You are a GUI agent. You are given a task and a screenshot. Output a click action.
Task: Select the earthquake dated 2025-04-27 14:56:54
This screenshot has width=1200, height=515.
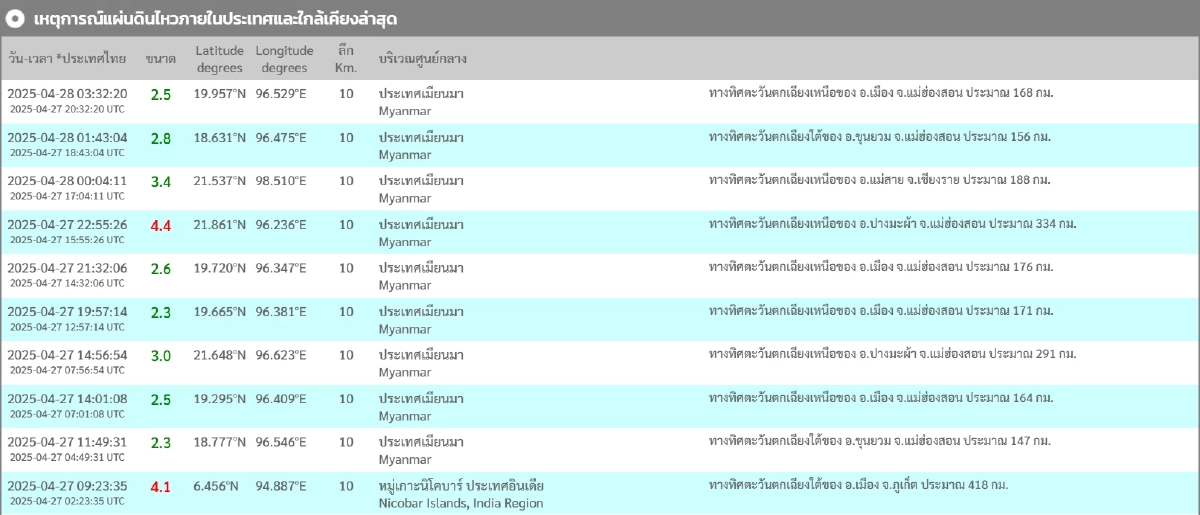pos(600,363)
